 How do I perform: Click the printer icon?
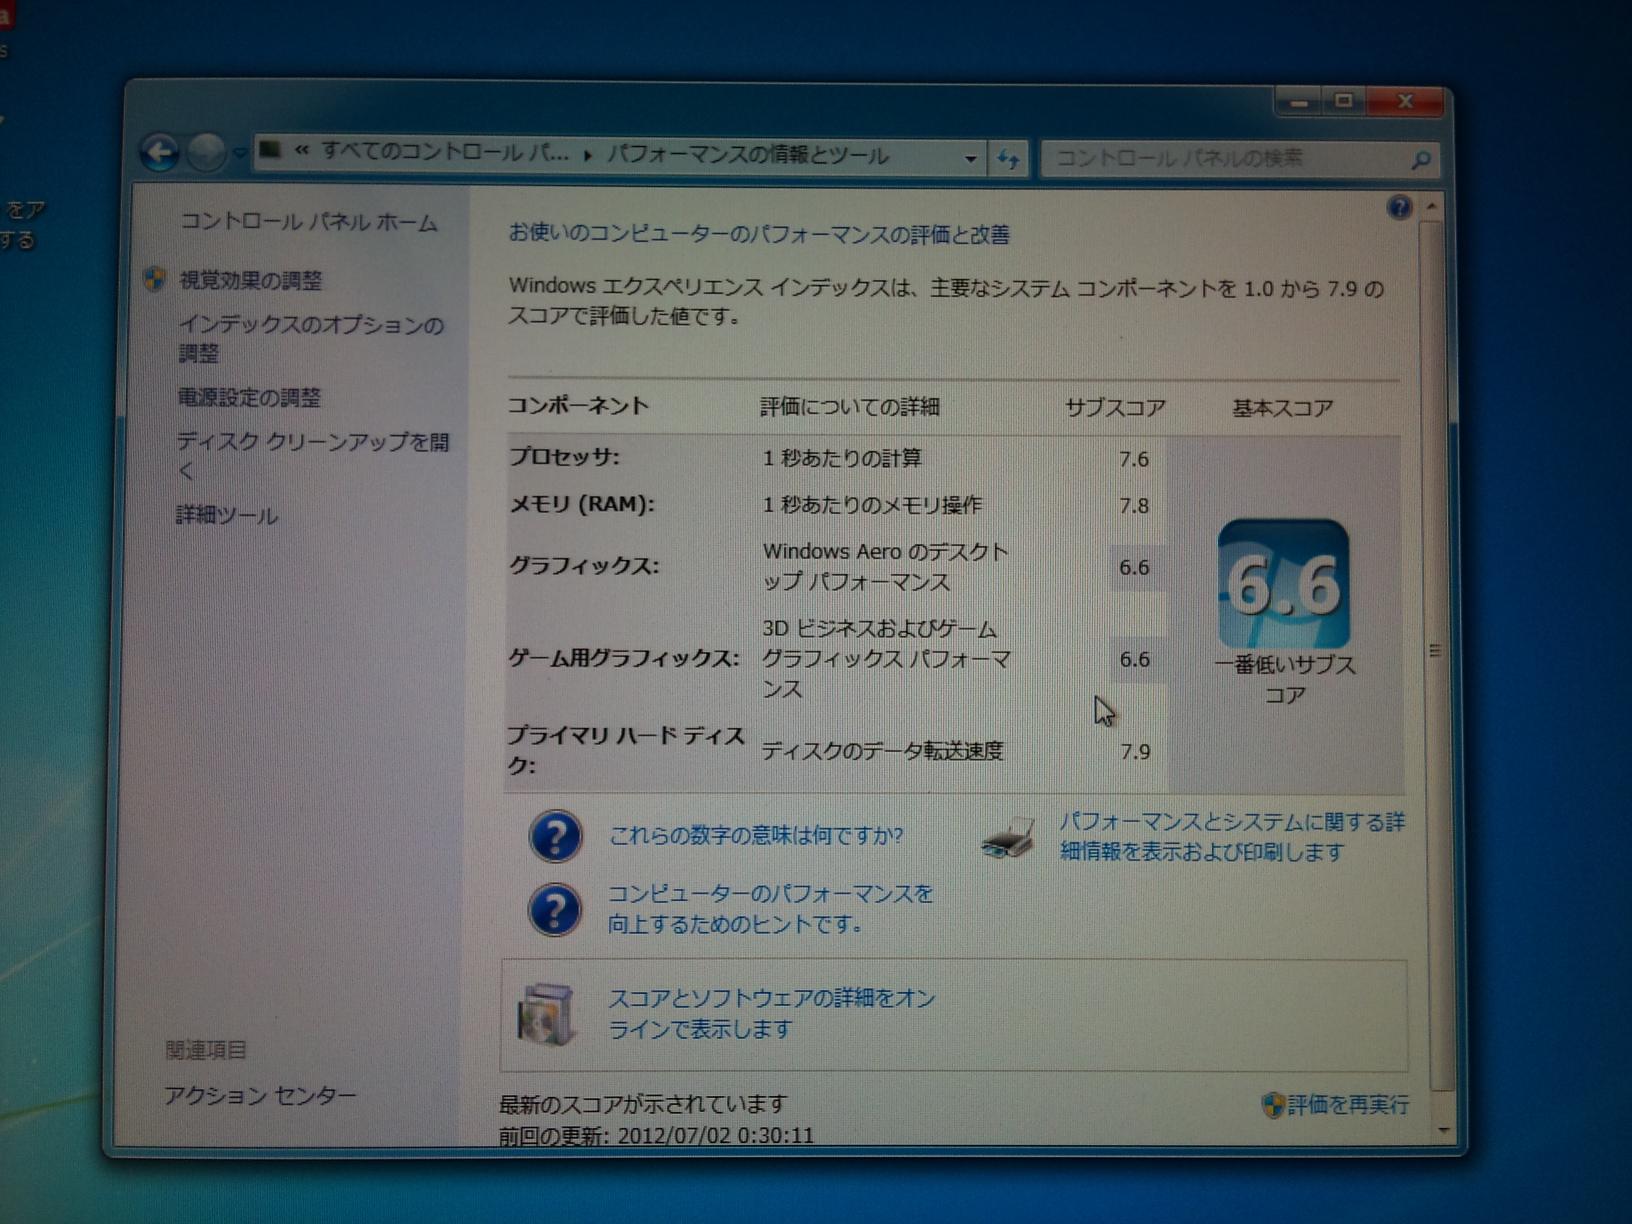(1008, 838)
